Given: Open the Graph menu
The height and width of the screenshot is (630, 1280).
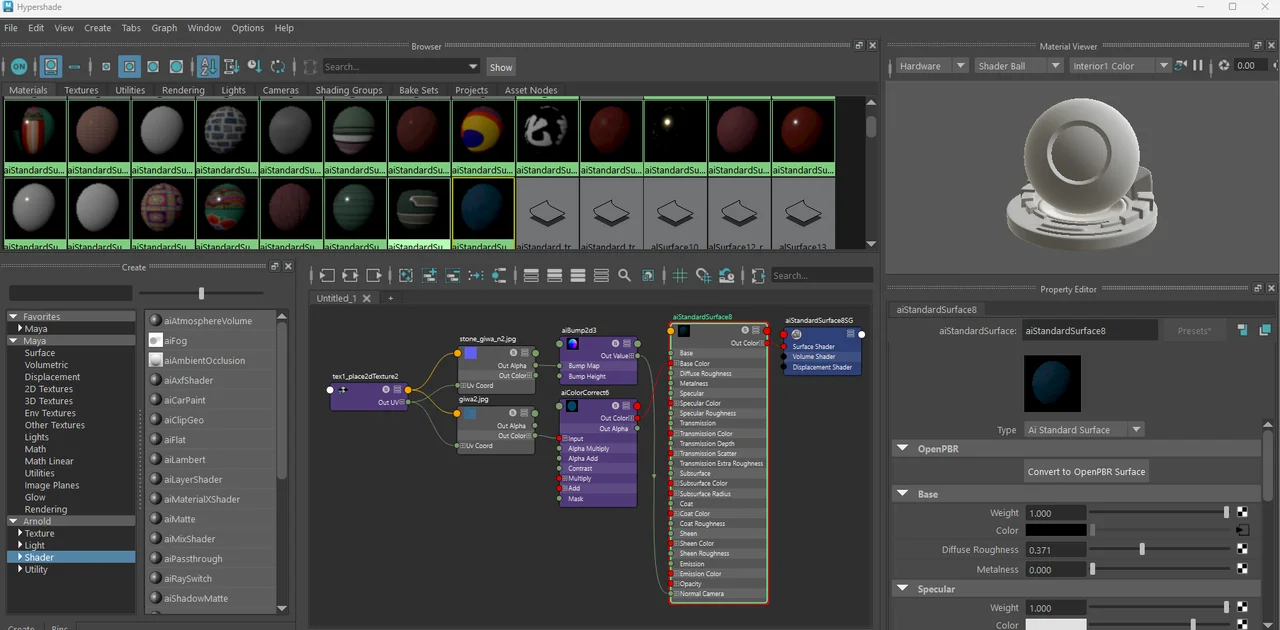Looking at the screenshot, I should 164,28.
